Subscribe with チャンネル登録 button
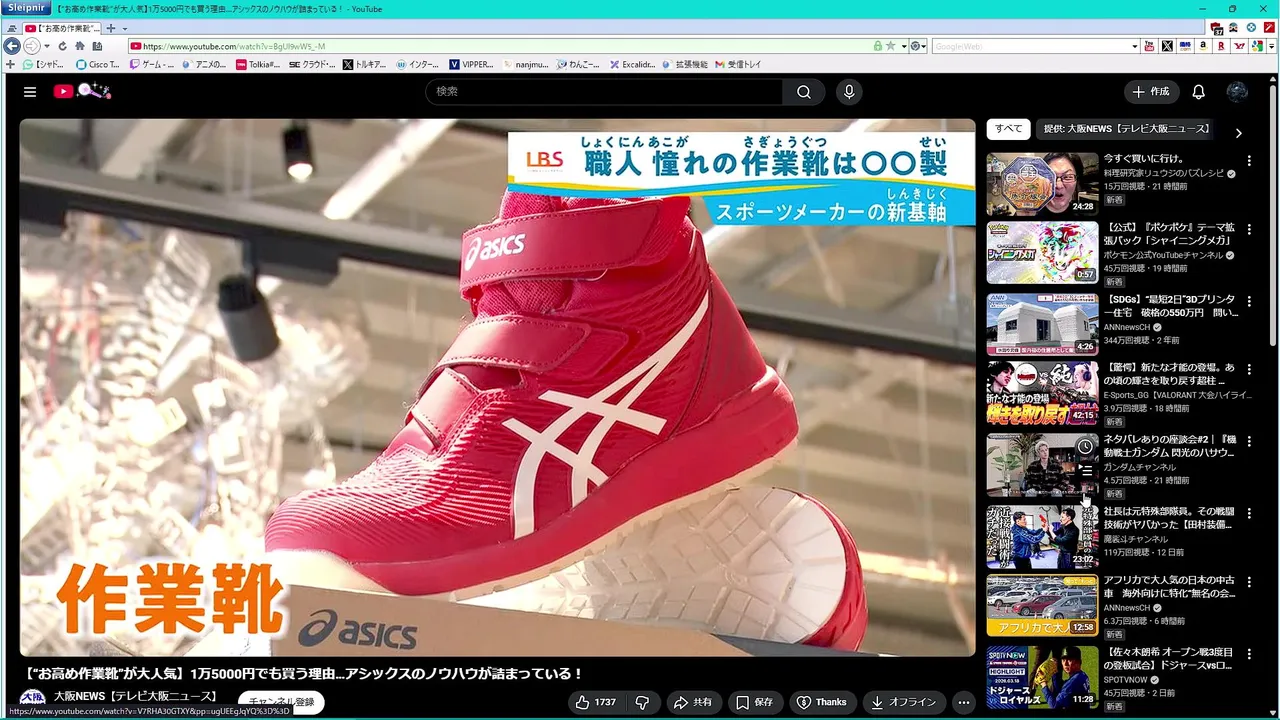This screenshot has width=1280, height=720. click(281, 702)
